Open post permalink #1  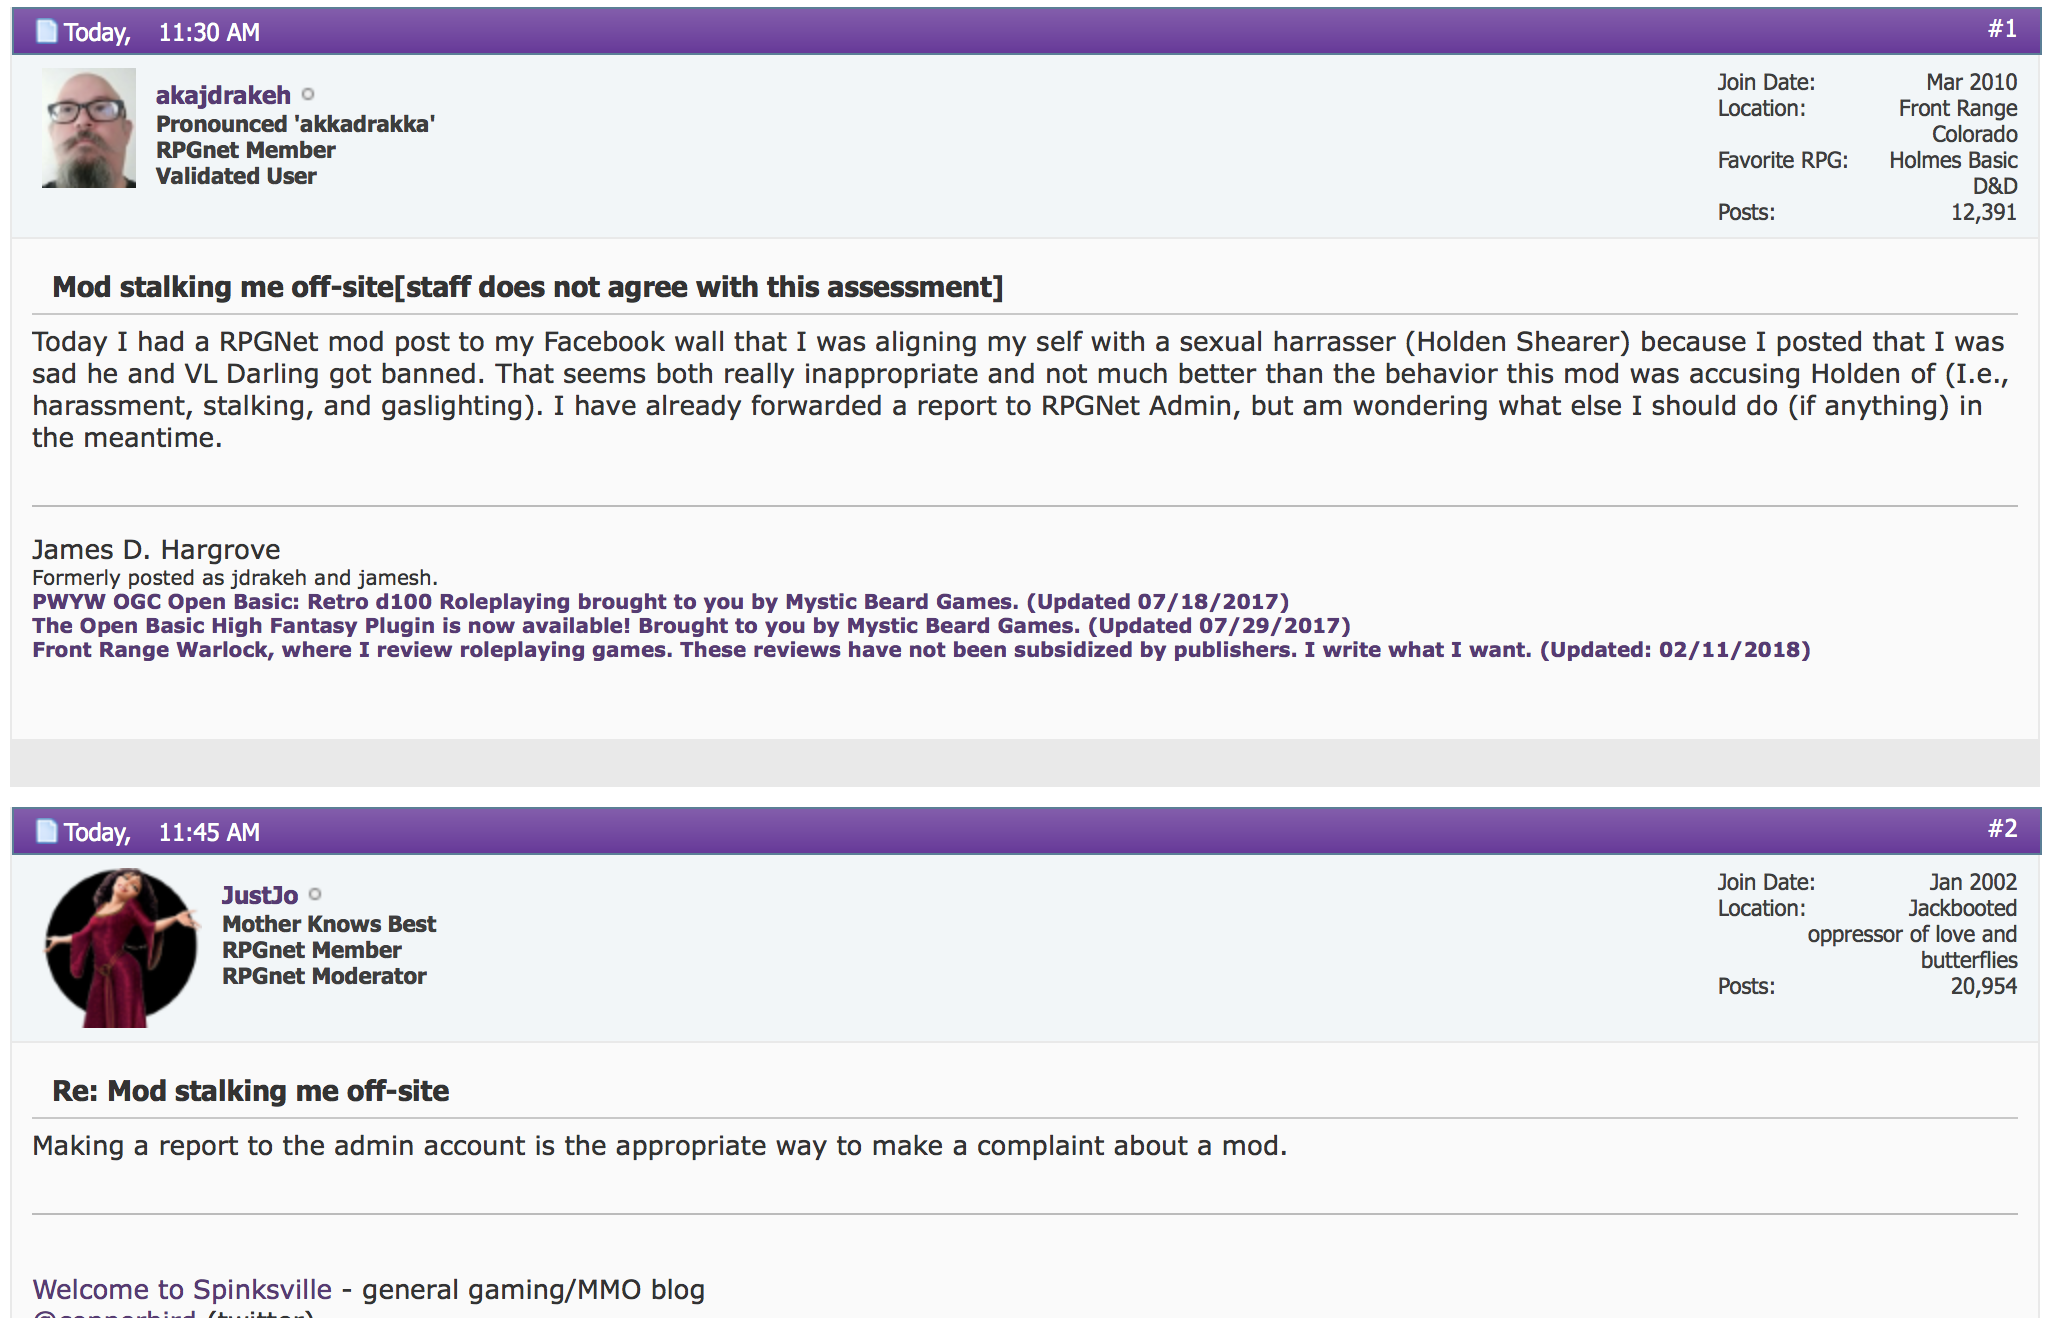pyautogui.click(x=2002, y=29)
